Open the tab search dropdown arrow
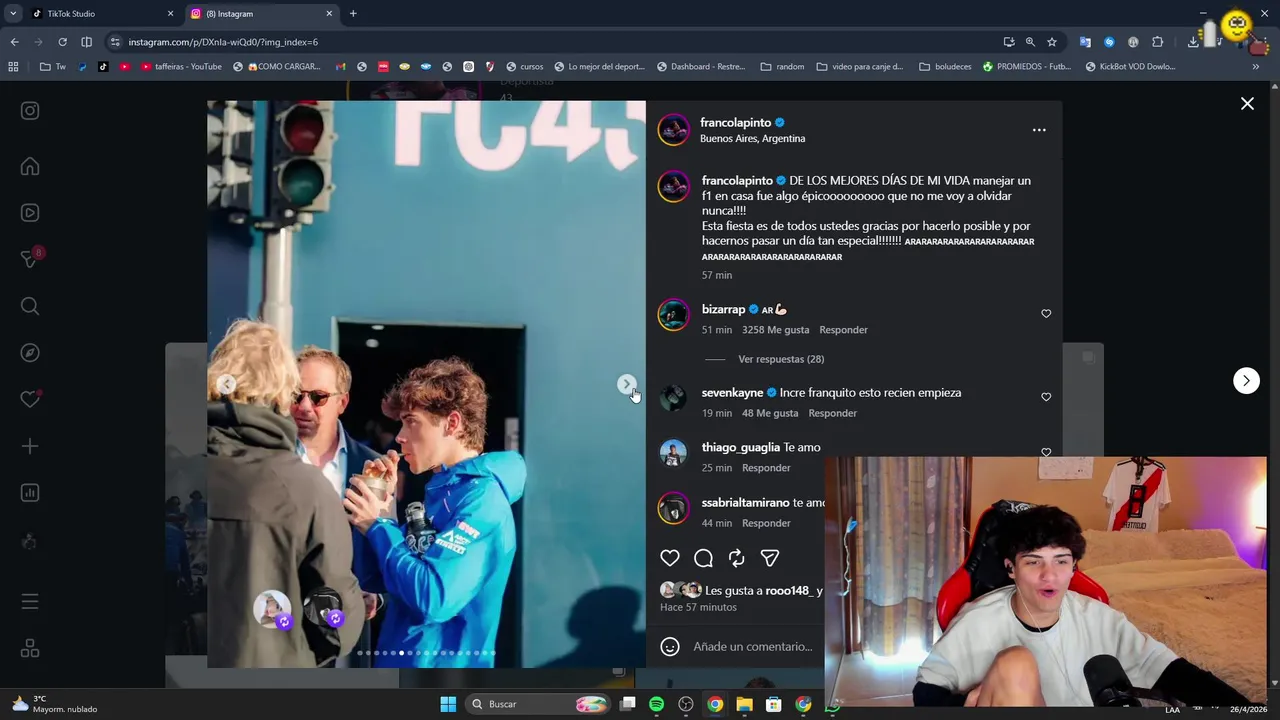Viewport: 1280px width, 720px height. (x=13, y=14)
